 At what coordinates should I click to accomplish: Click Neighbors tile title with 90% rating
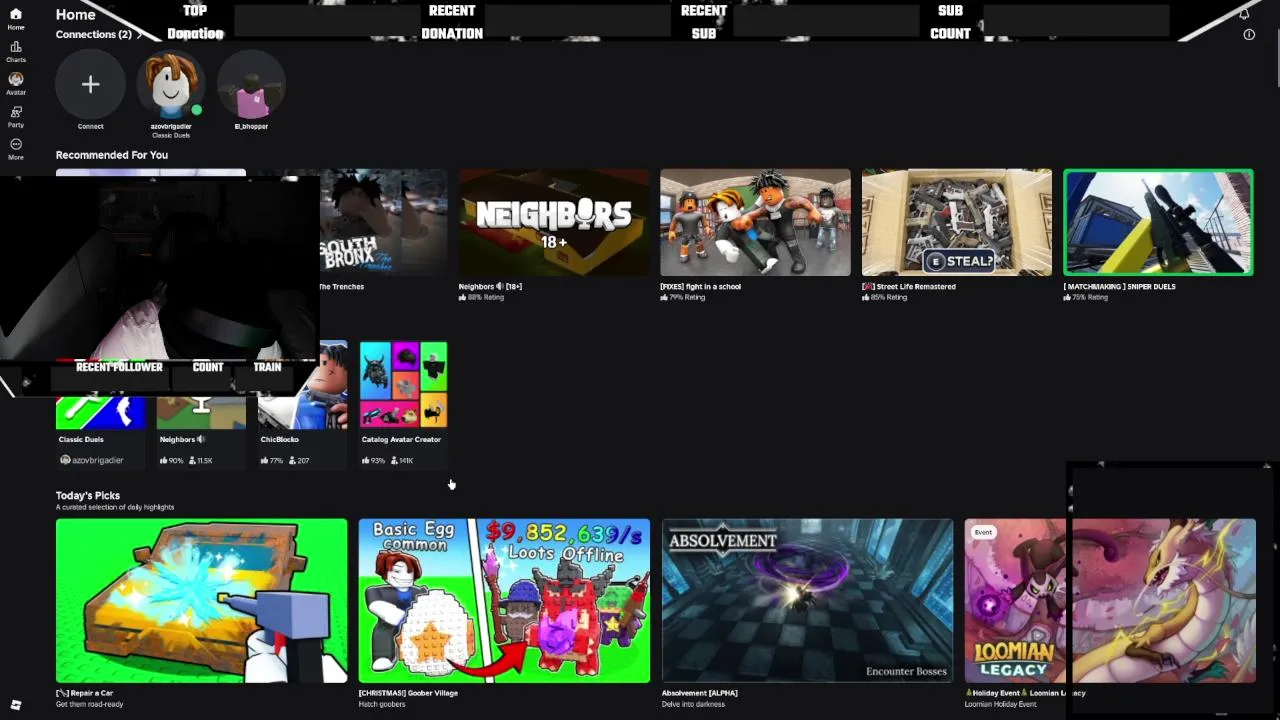coord(181,439)
